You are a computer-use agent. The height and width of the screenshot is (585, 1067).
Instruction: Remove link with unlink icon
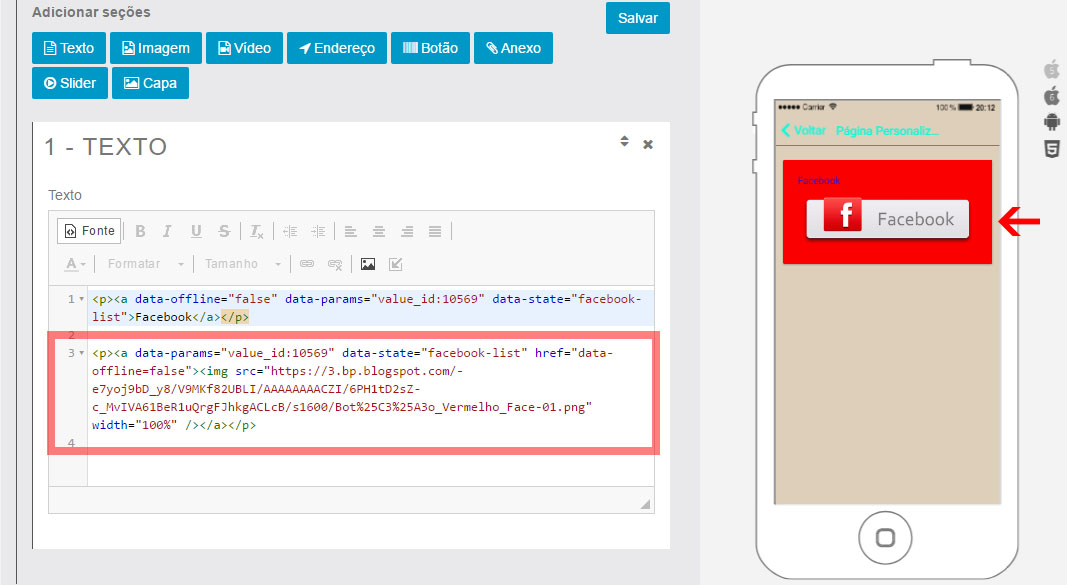(x=335, y=264)
